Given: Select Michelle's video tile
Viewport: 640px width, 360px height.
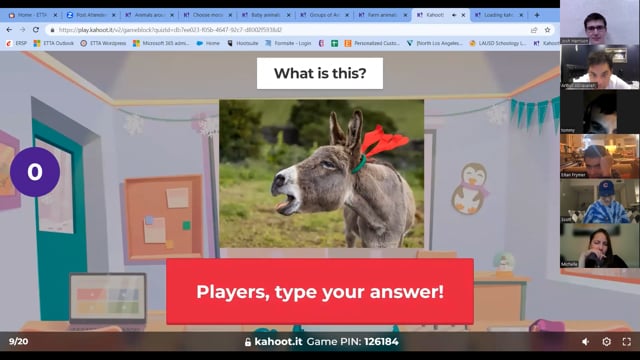Looking at the screenshot, I should click(599, 246).
